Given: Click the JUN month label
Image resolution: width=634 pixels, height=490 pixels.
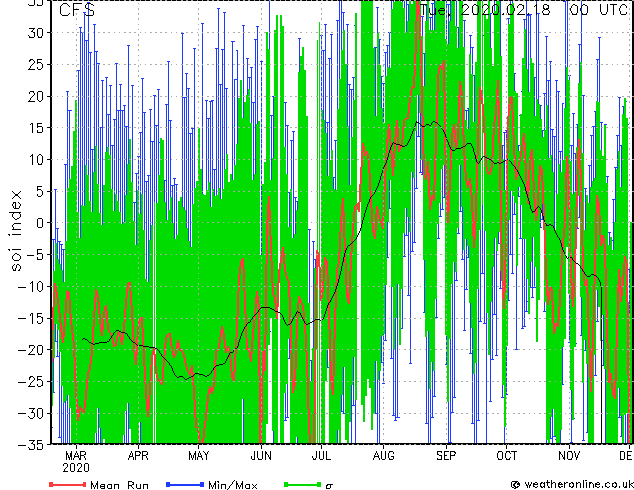Looking at the screenshot, I should [x=261, y=456].
